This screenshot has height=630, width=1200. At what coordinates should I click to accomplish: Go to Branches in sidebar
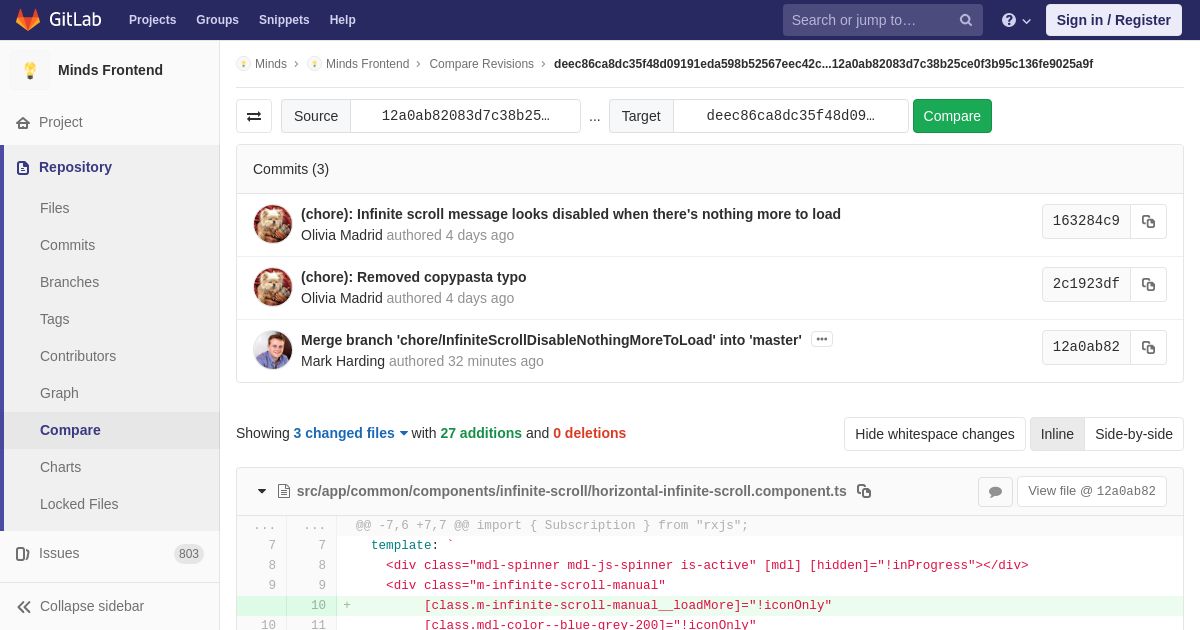coord(69,282)
